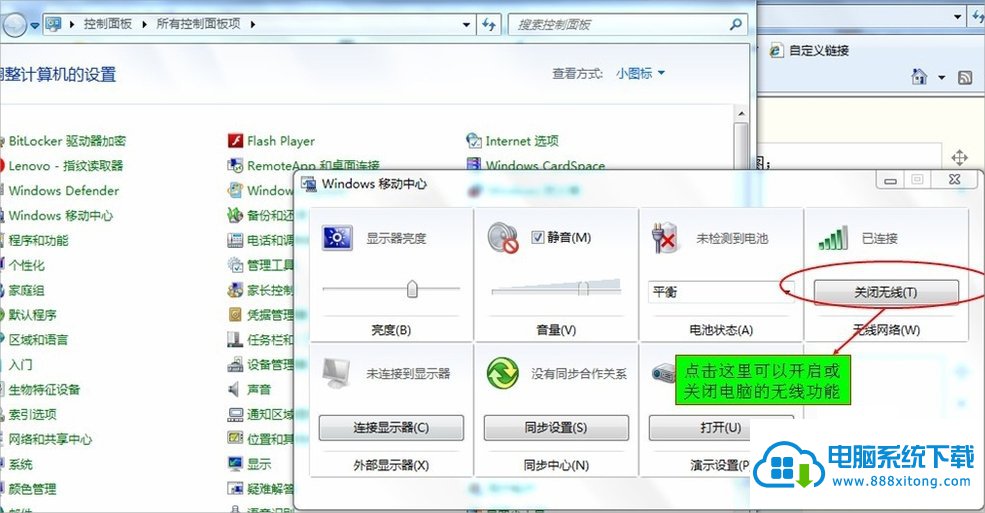Open Lenovo - 指纹读取器 link
Viewport: 985px width, 513px height.
pos(65,166)
